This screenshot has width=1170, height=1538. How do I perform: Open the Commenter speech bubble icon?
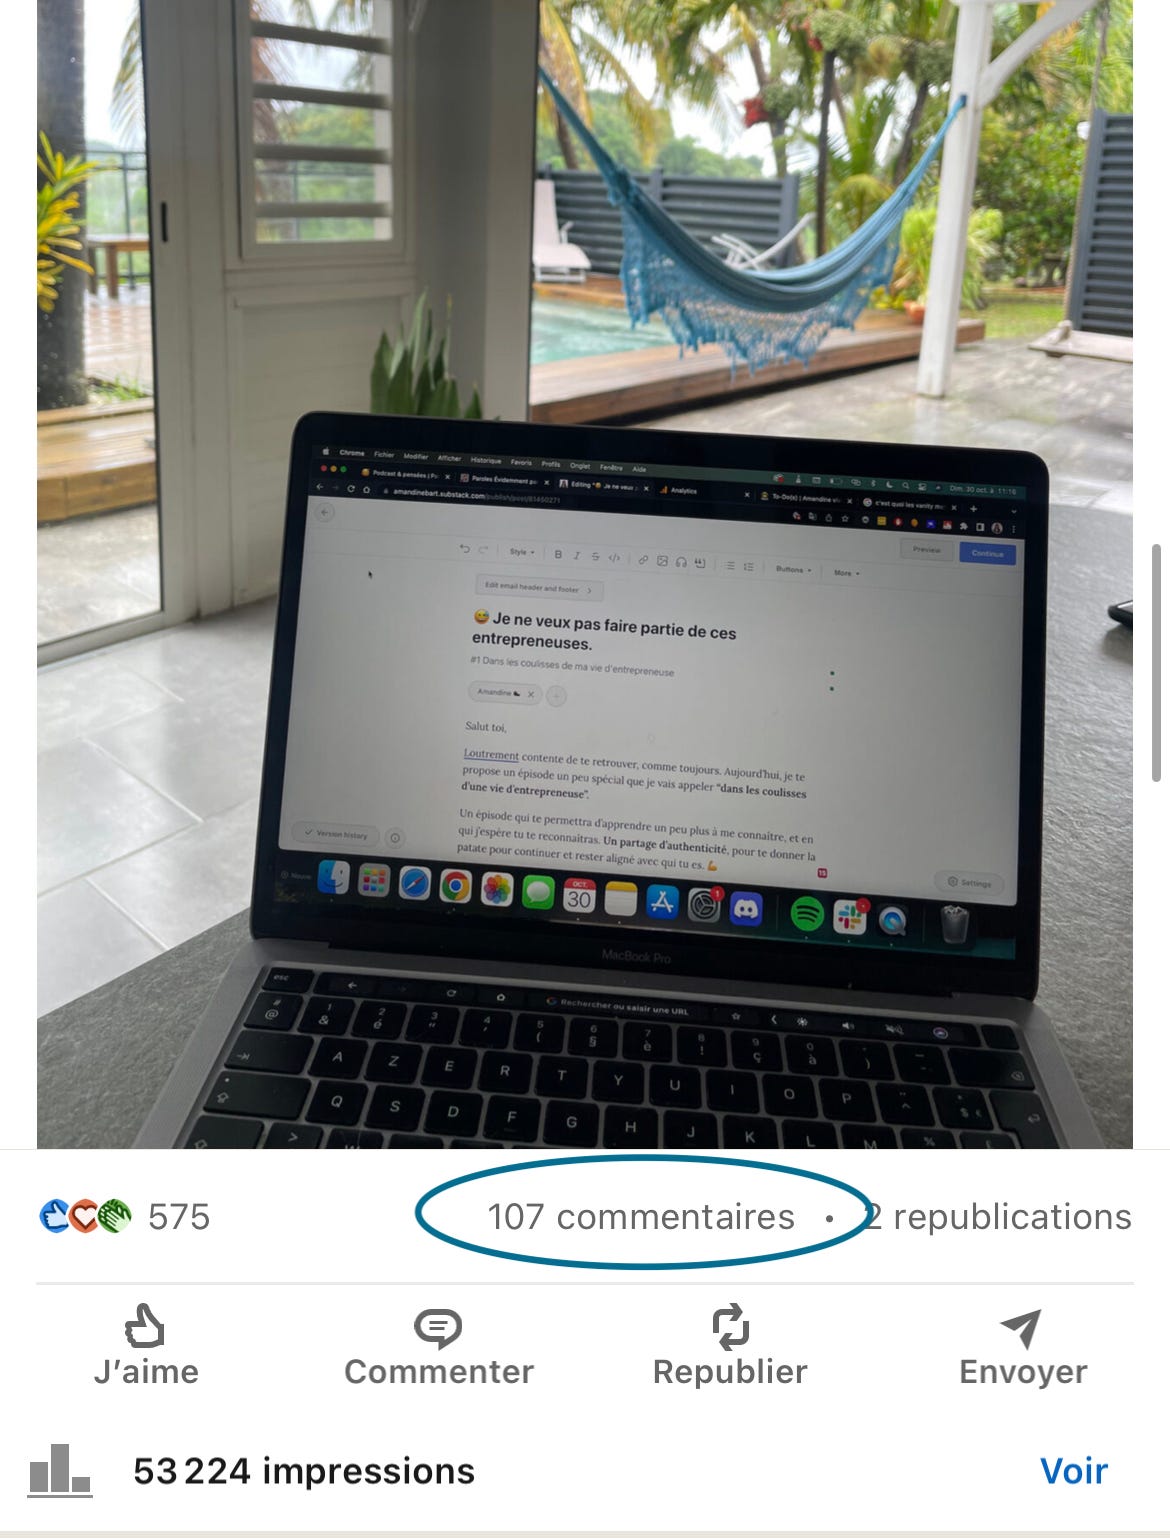point(438,1328)
